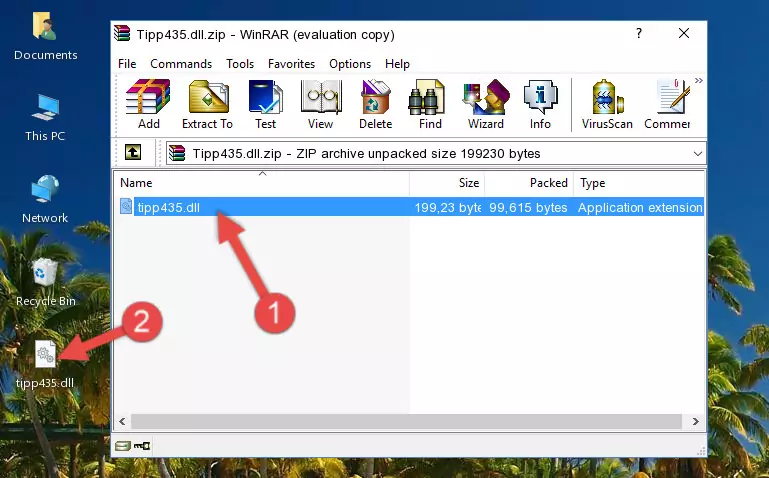
Task: Sort by the Type column header
Action: click(x=639, y=183)
